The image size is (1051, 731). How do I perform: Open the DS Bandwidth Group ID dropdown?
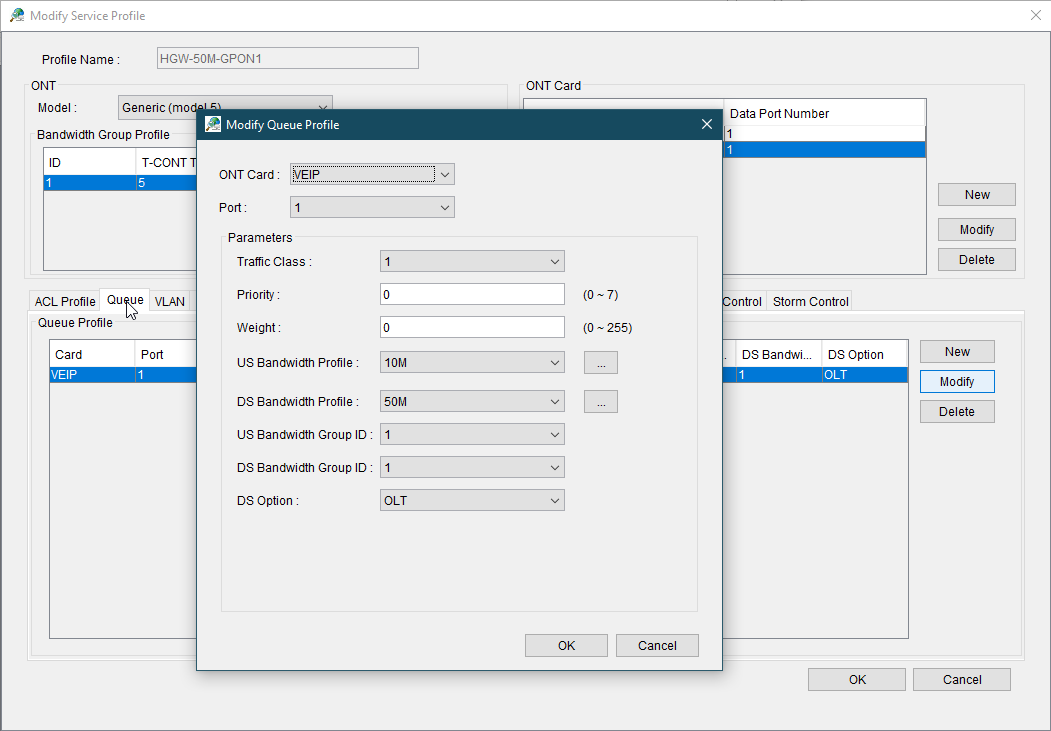coord(472,468)
